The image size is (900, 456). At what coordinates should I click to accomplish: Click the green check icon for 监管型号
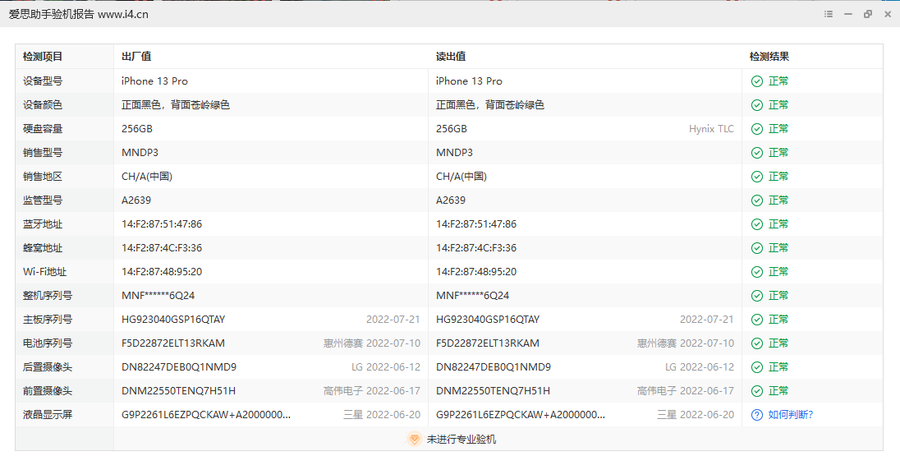(x=757, y=200)
